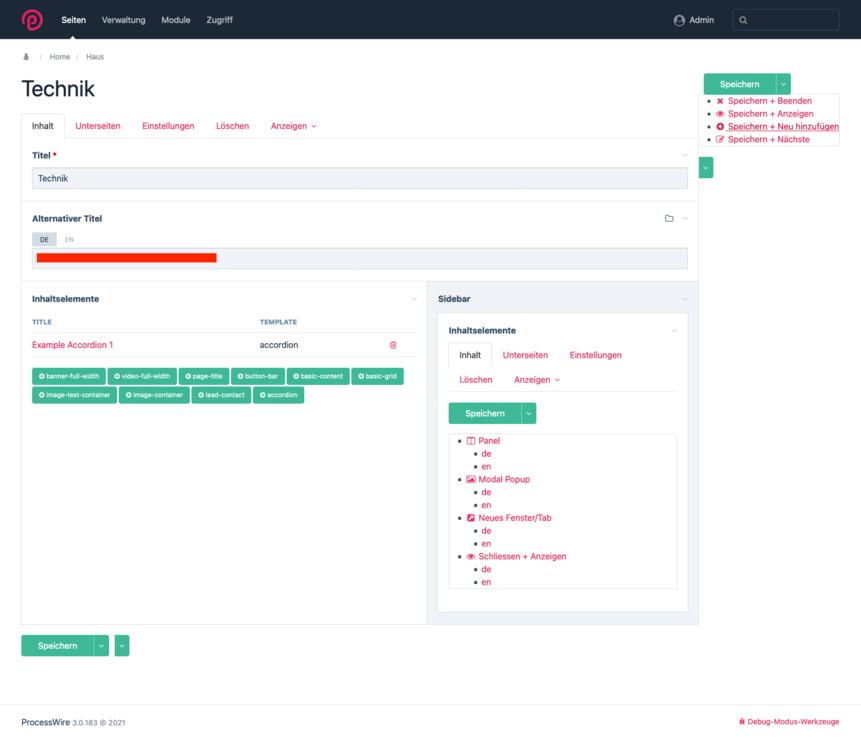861x750 pixels.
Task: Click into the Titel input field
Action: (359, 179)
